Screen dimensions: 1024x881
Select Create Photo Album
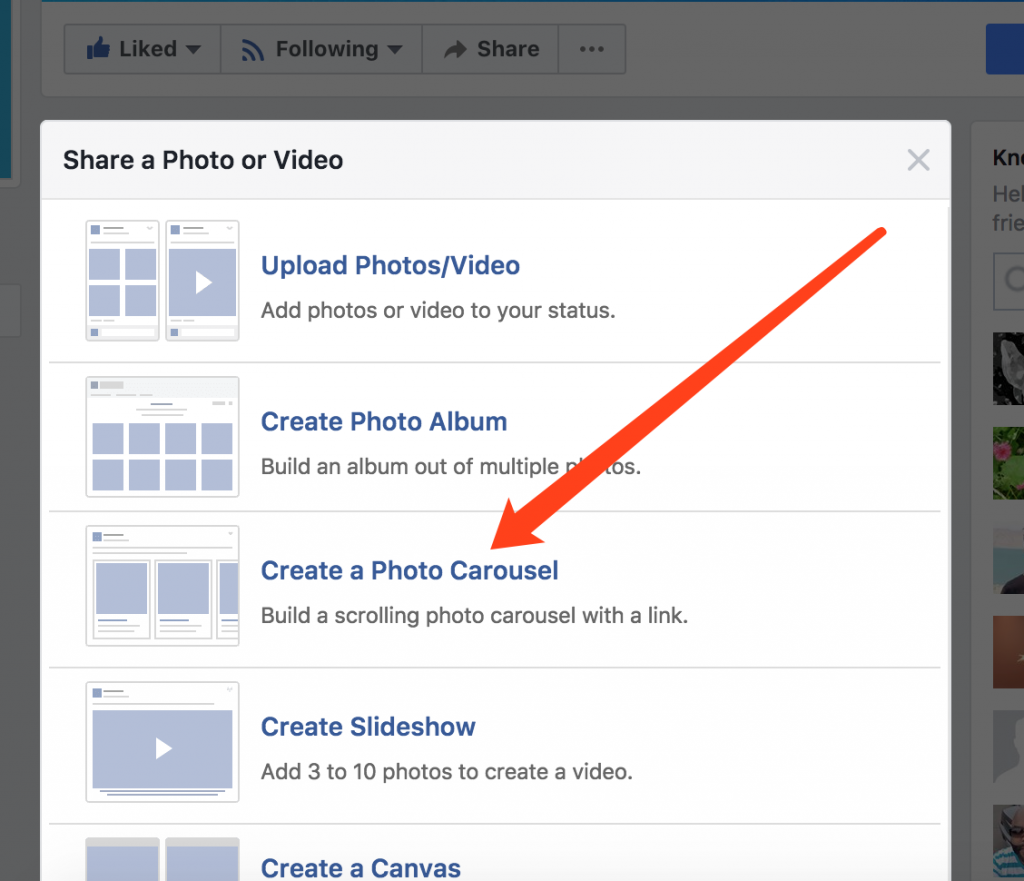(384, 422)
